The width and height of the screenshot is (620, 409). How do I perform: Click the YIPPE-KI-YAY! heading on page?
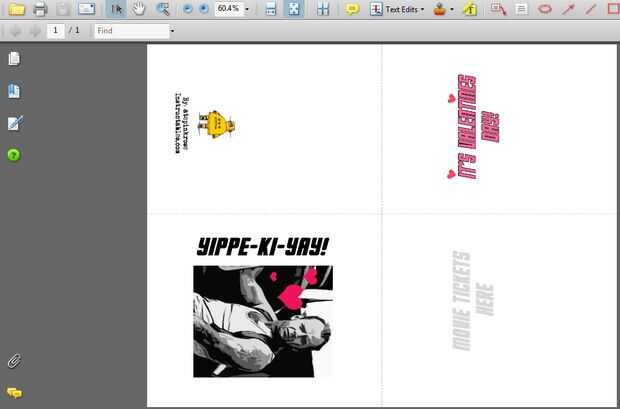coord(263,246)
